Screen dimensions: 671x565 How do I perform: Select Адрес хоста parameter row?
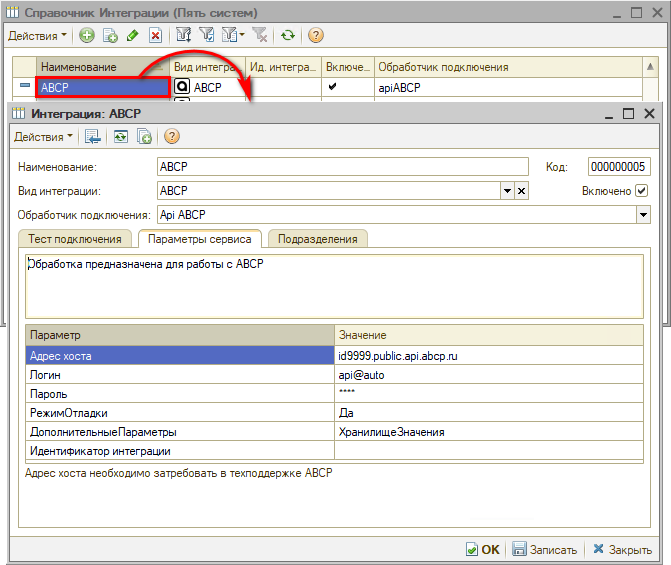click(x=180, y=356)
